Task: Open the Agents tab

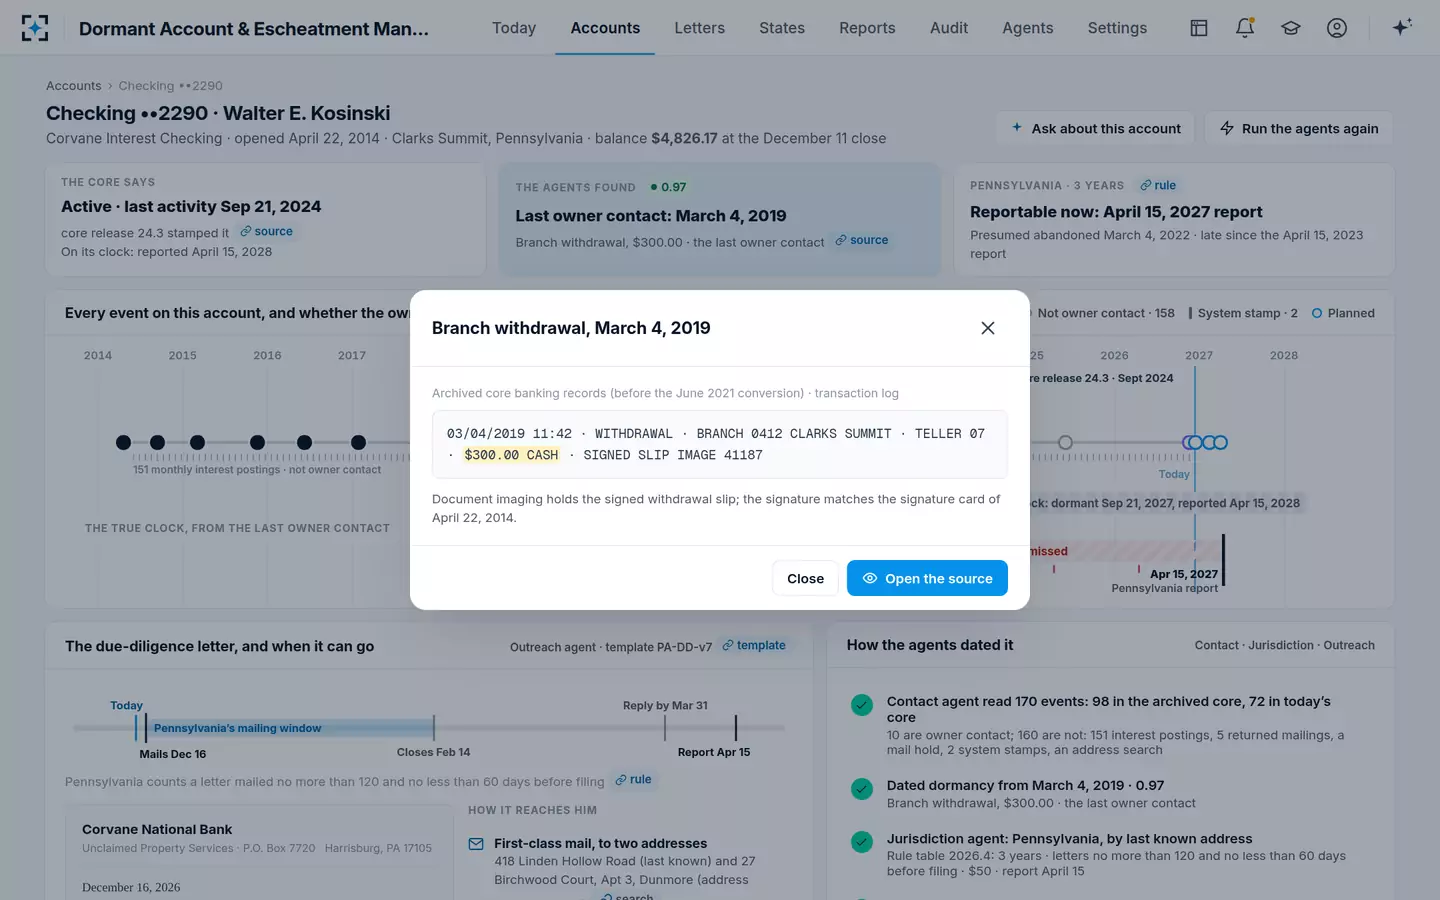Action: 1028,28
